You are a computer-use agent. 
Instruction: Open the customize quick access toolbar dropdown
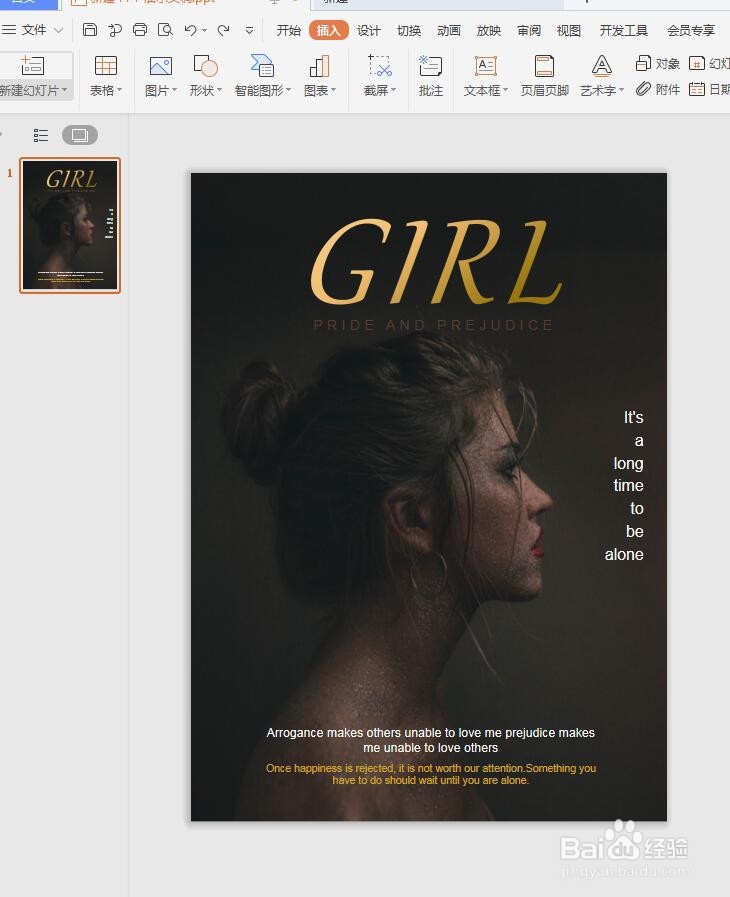[x=249, y=30]
